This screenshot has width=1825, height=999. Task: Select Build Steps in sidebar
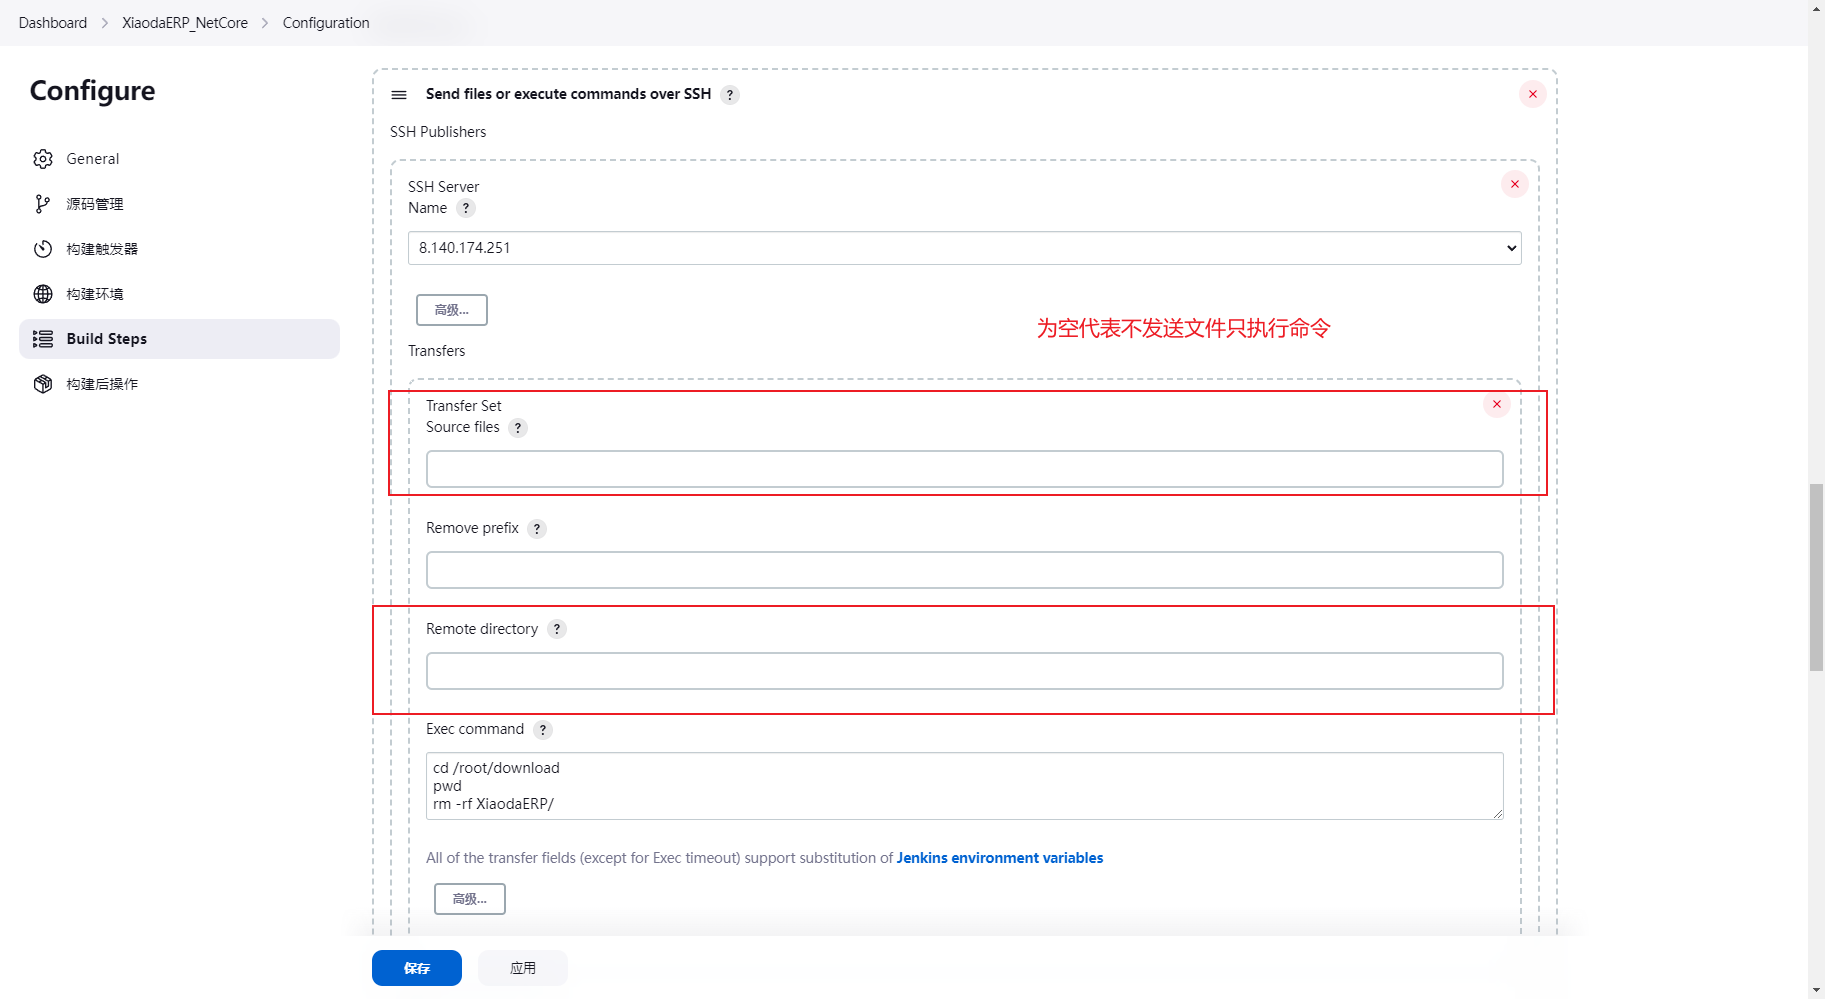point(106,339)
